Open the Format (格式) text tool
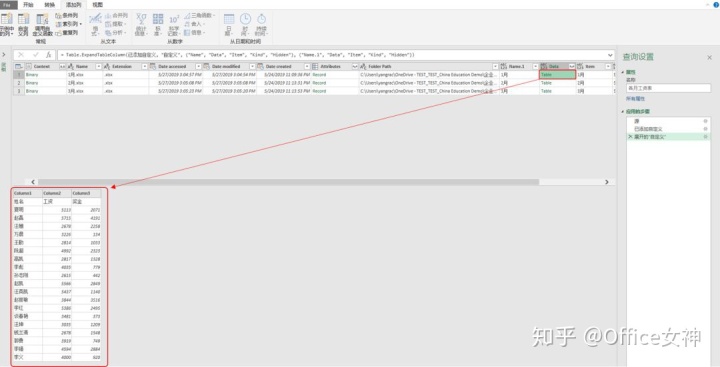Image resolution: width=720 pixels, height=367 pixels. tap(95, 24)
